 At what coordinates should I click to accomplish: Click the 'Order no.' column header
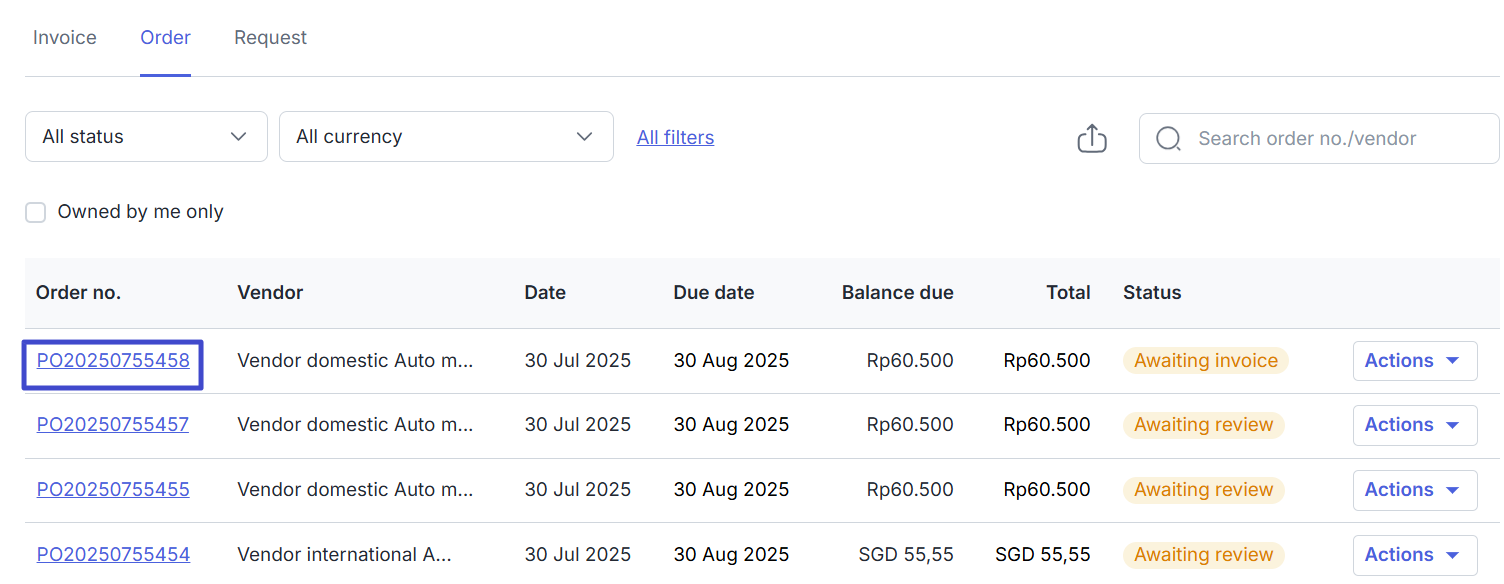78,293
